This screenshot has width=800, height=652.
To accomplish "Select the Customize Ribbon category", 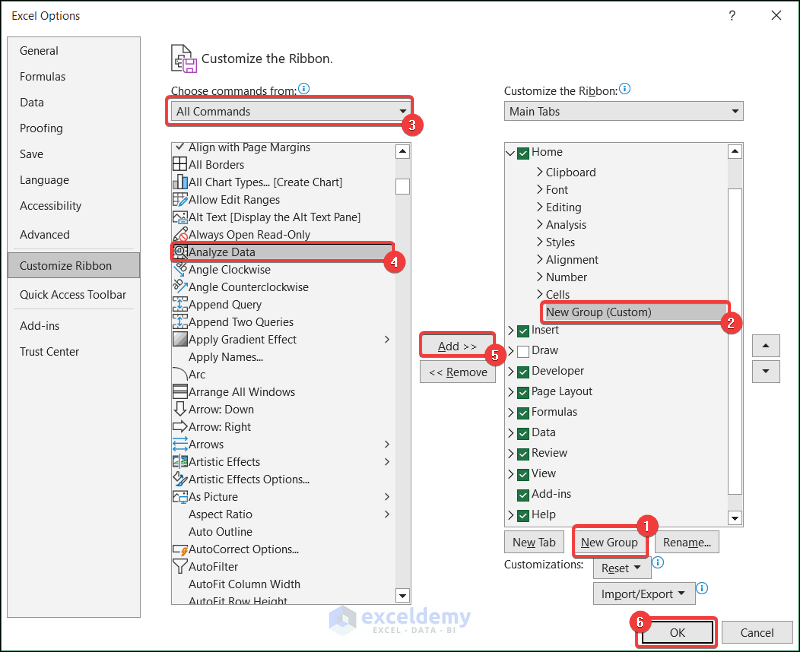I will coord(73,265).
